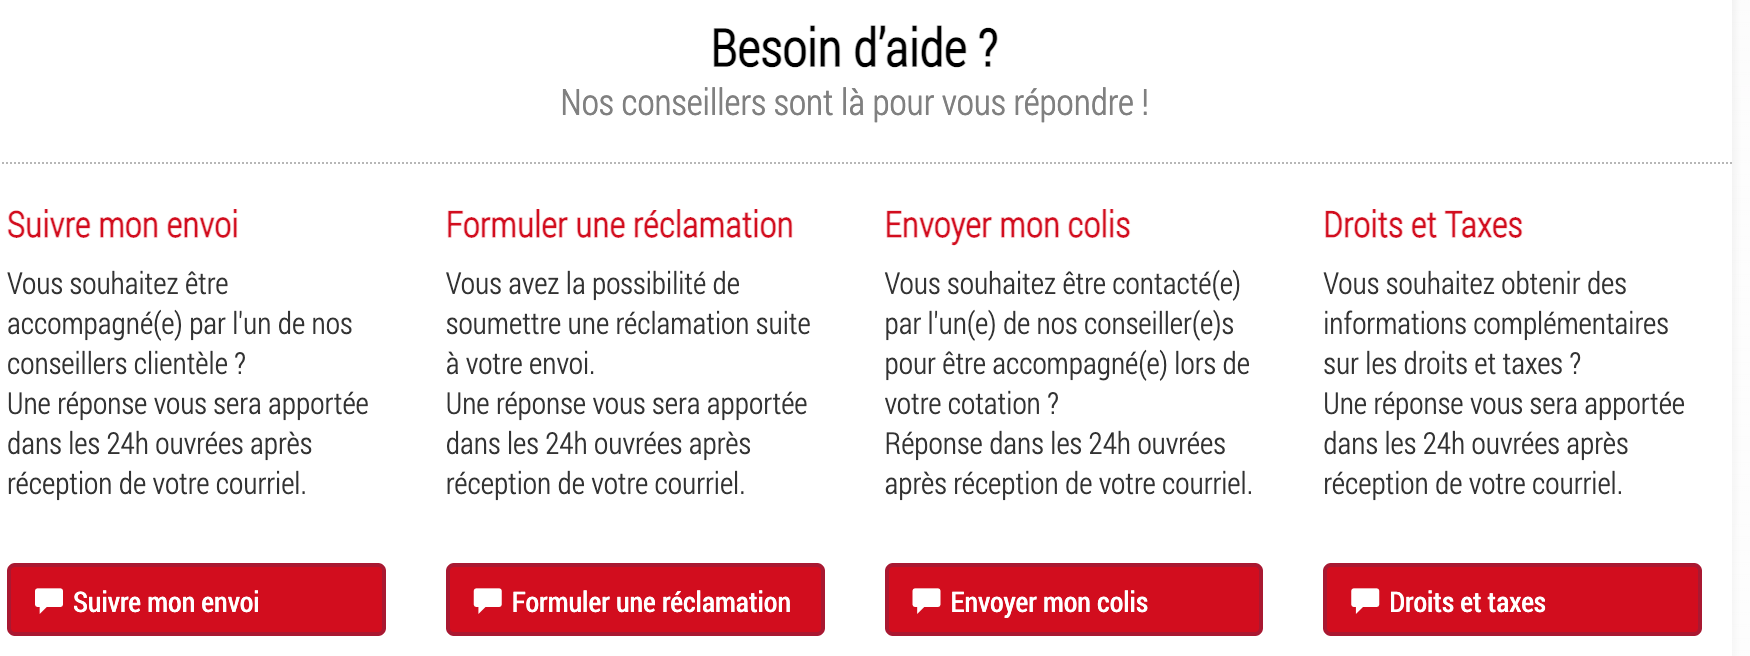Select the Envoyer mon colis red heading
This screenshot has width=1750, height=656.
1007,226
